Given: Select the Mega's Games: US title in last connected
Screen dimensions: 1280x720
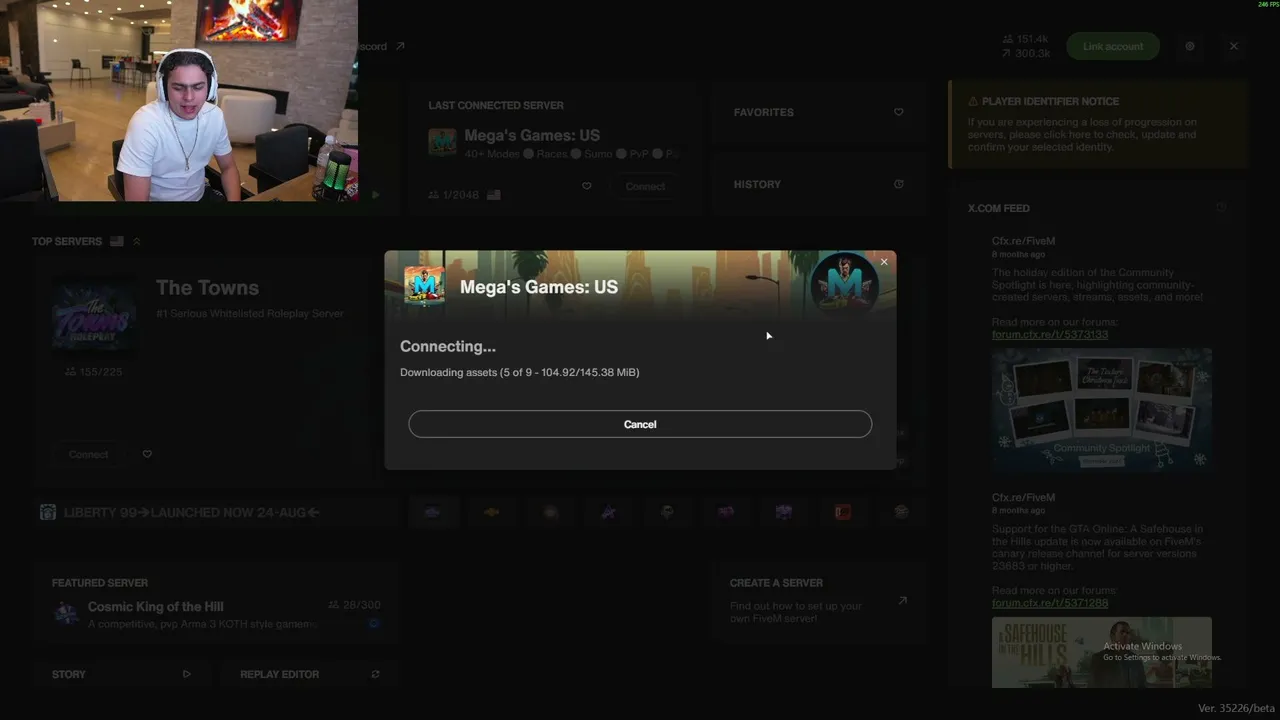Looking at the screenshot, I should (532, 135).
